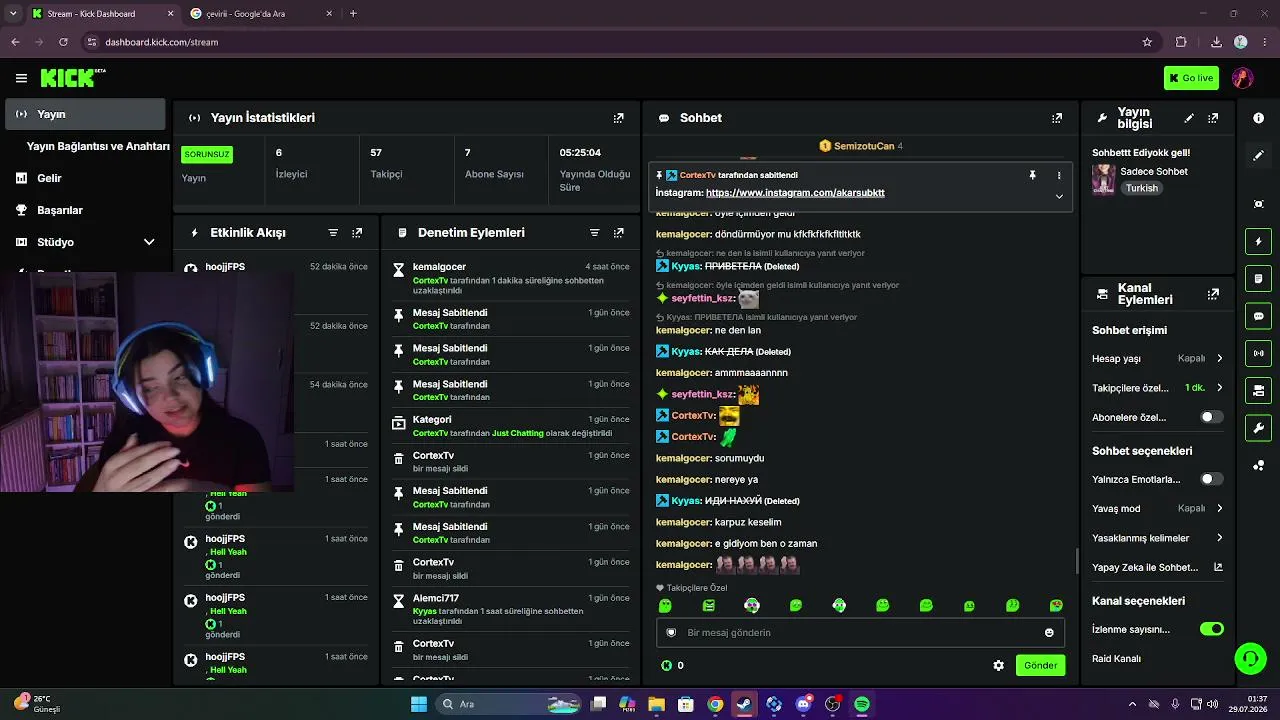
Task: Open Yavaş mod setting arrow
Action: click(1219, 508)
